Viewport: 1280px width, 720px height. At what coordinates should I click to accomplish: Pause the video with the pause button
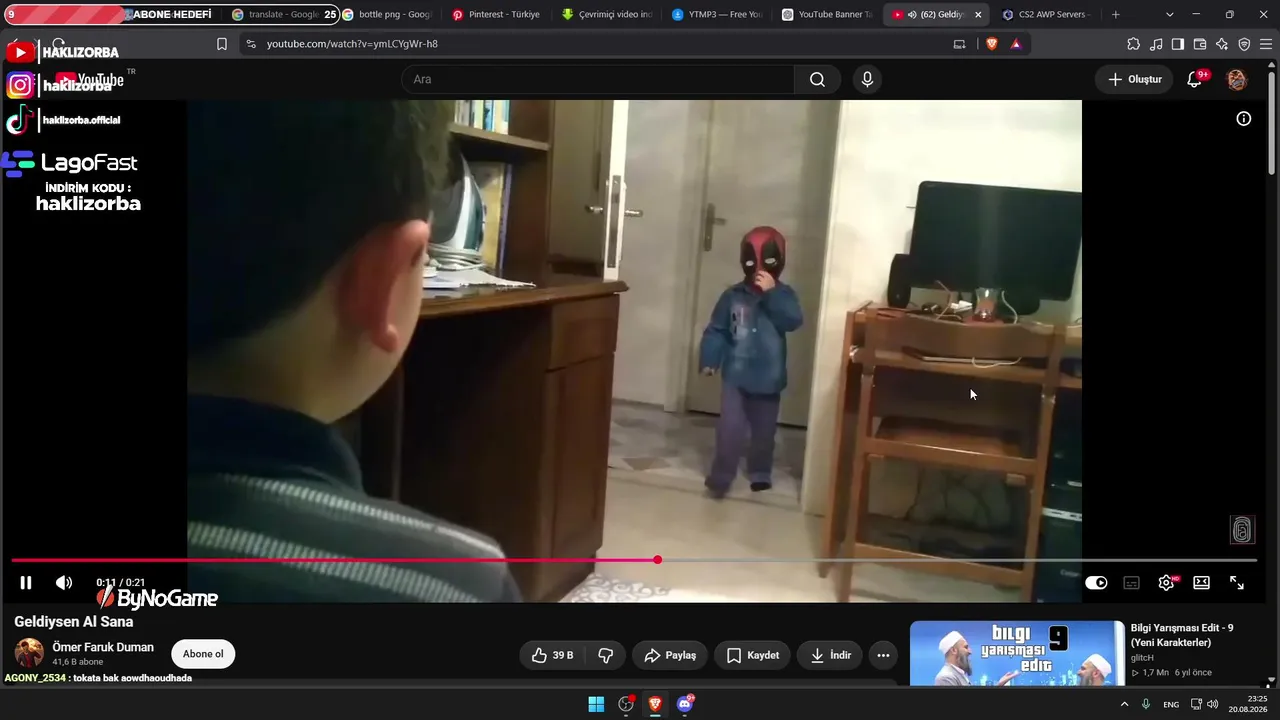coord(26,583)
